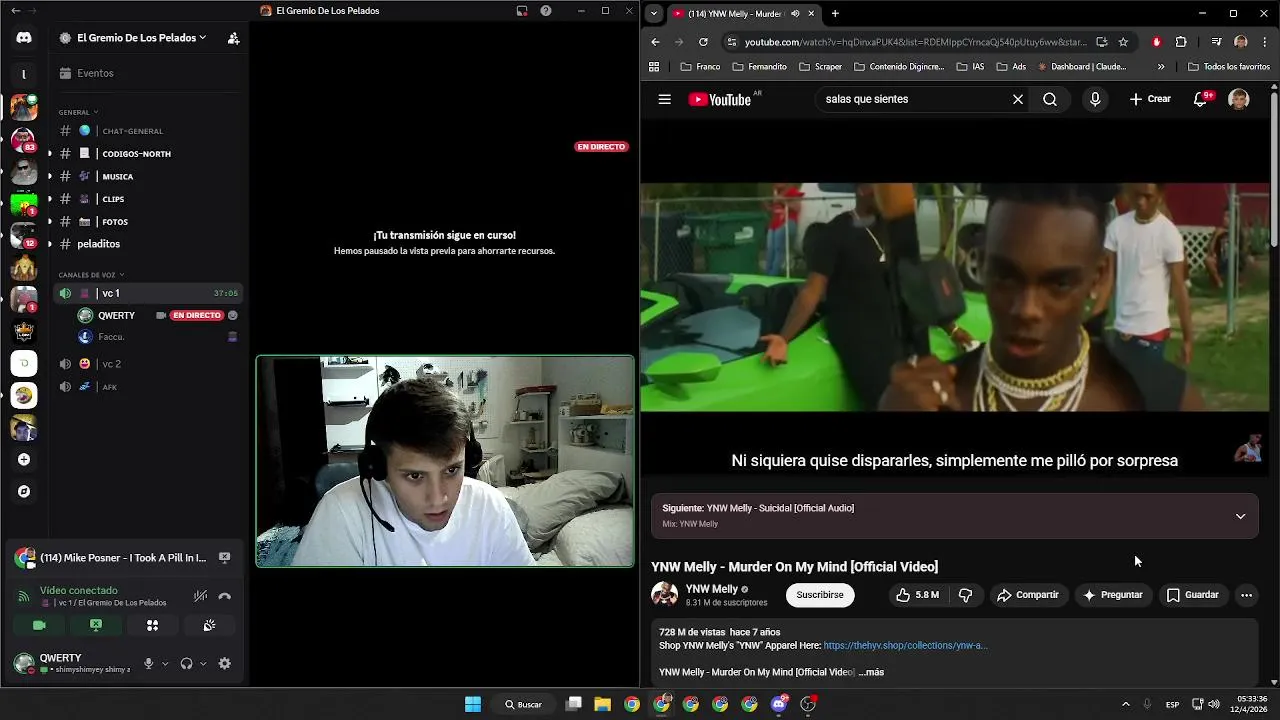Like the video with 5.8 M
This screenshot has width=1280, height=720.
pyautogui.click(x=918, y=595)
